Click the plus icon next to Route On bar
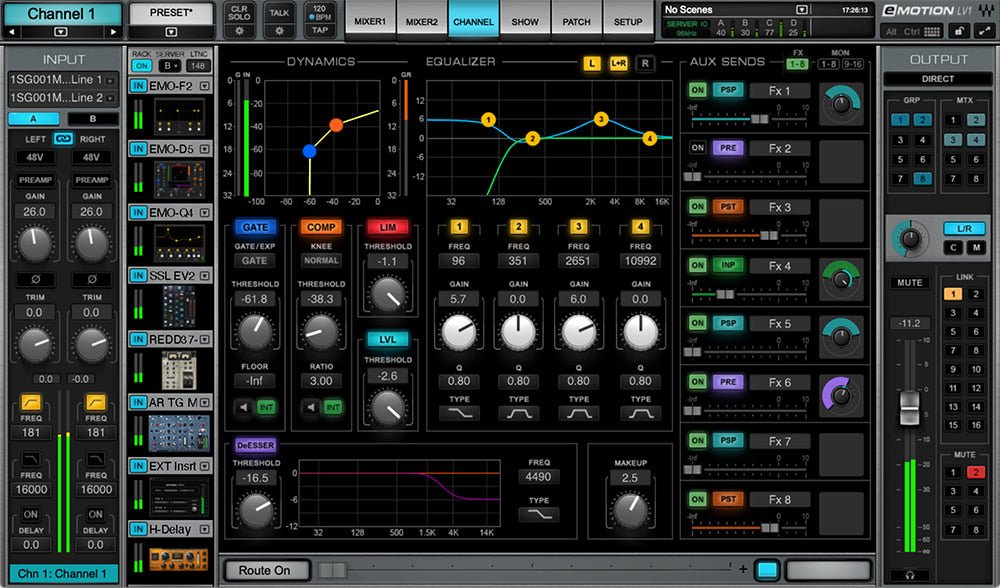 [x=742, y=569]
